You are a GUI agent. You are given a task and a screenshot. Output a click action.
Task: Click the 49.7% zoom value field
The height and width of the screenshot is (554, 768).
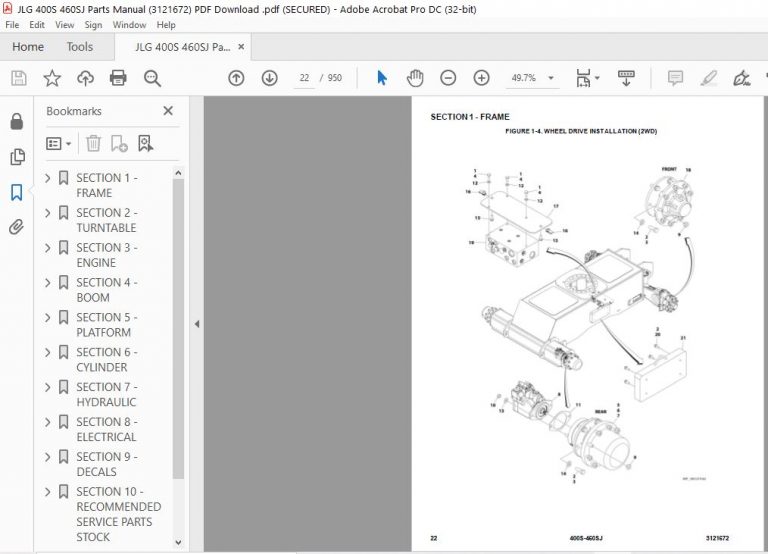tap(524, 78)
